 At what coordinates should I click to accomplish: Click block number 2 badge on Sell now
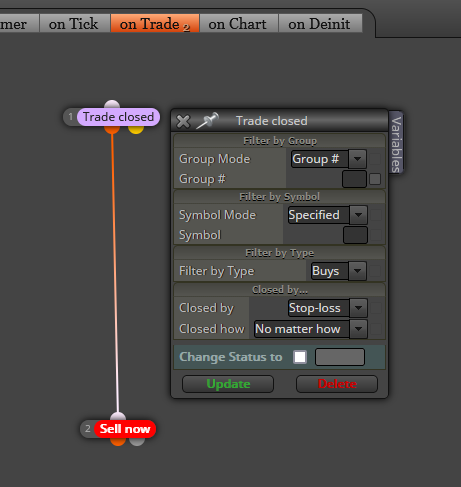88,429
